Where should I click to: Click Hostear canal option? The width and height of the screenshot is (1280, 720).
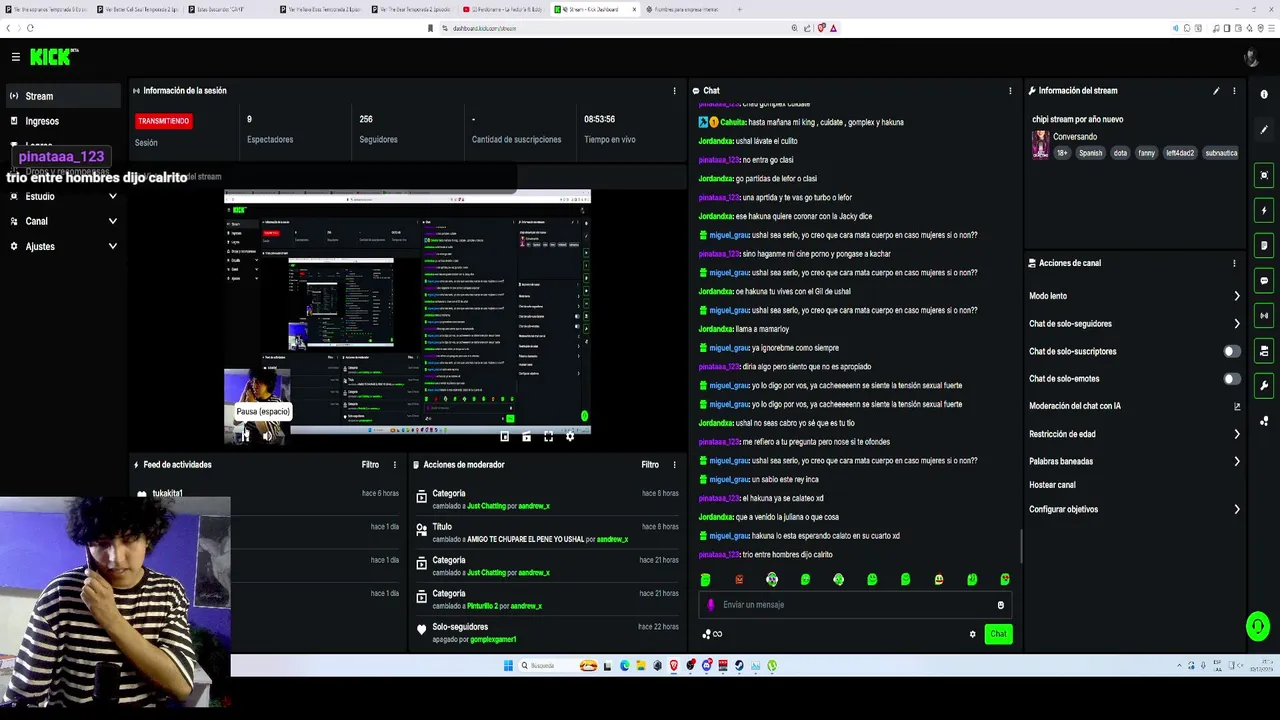(1052, 485)
